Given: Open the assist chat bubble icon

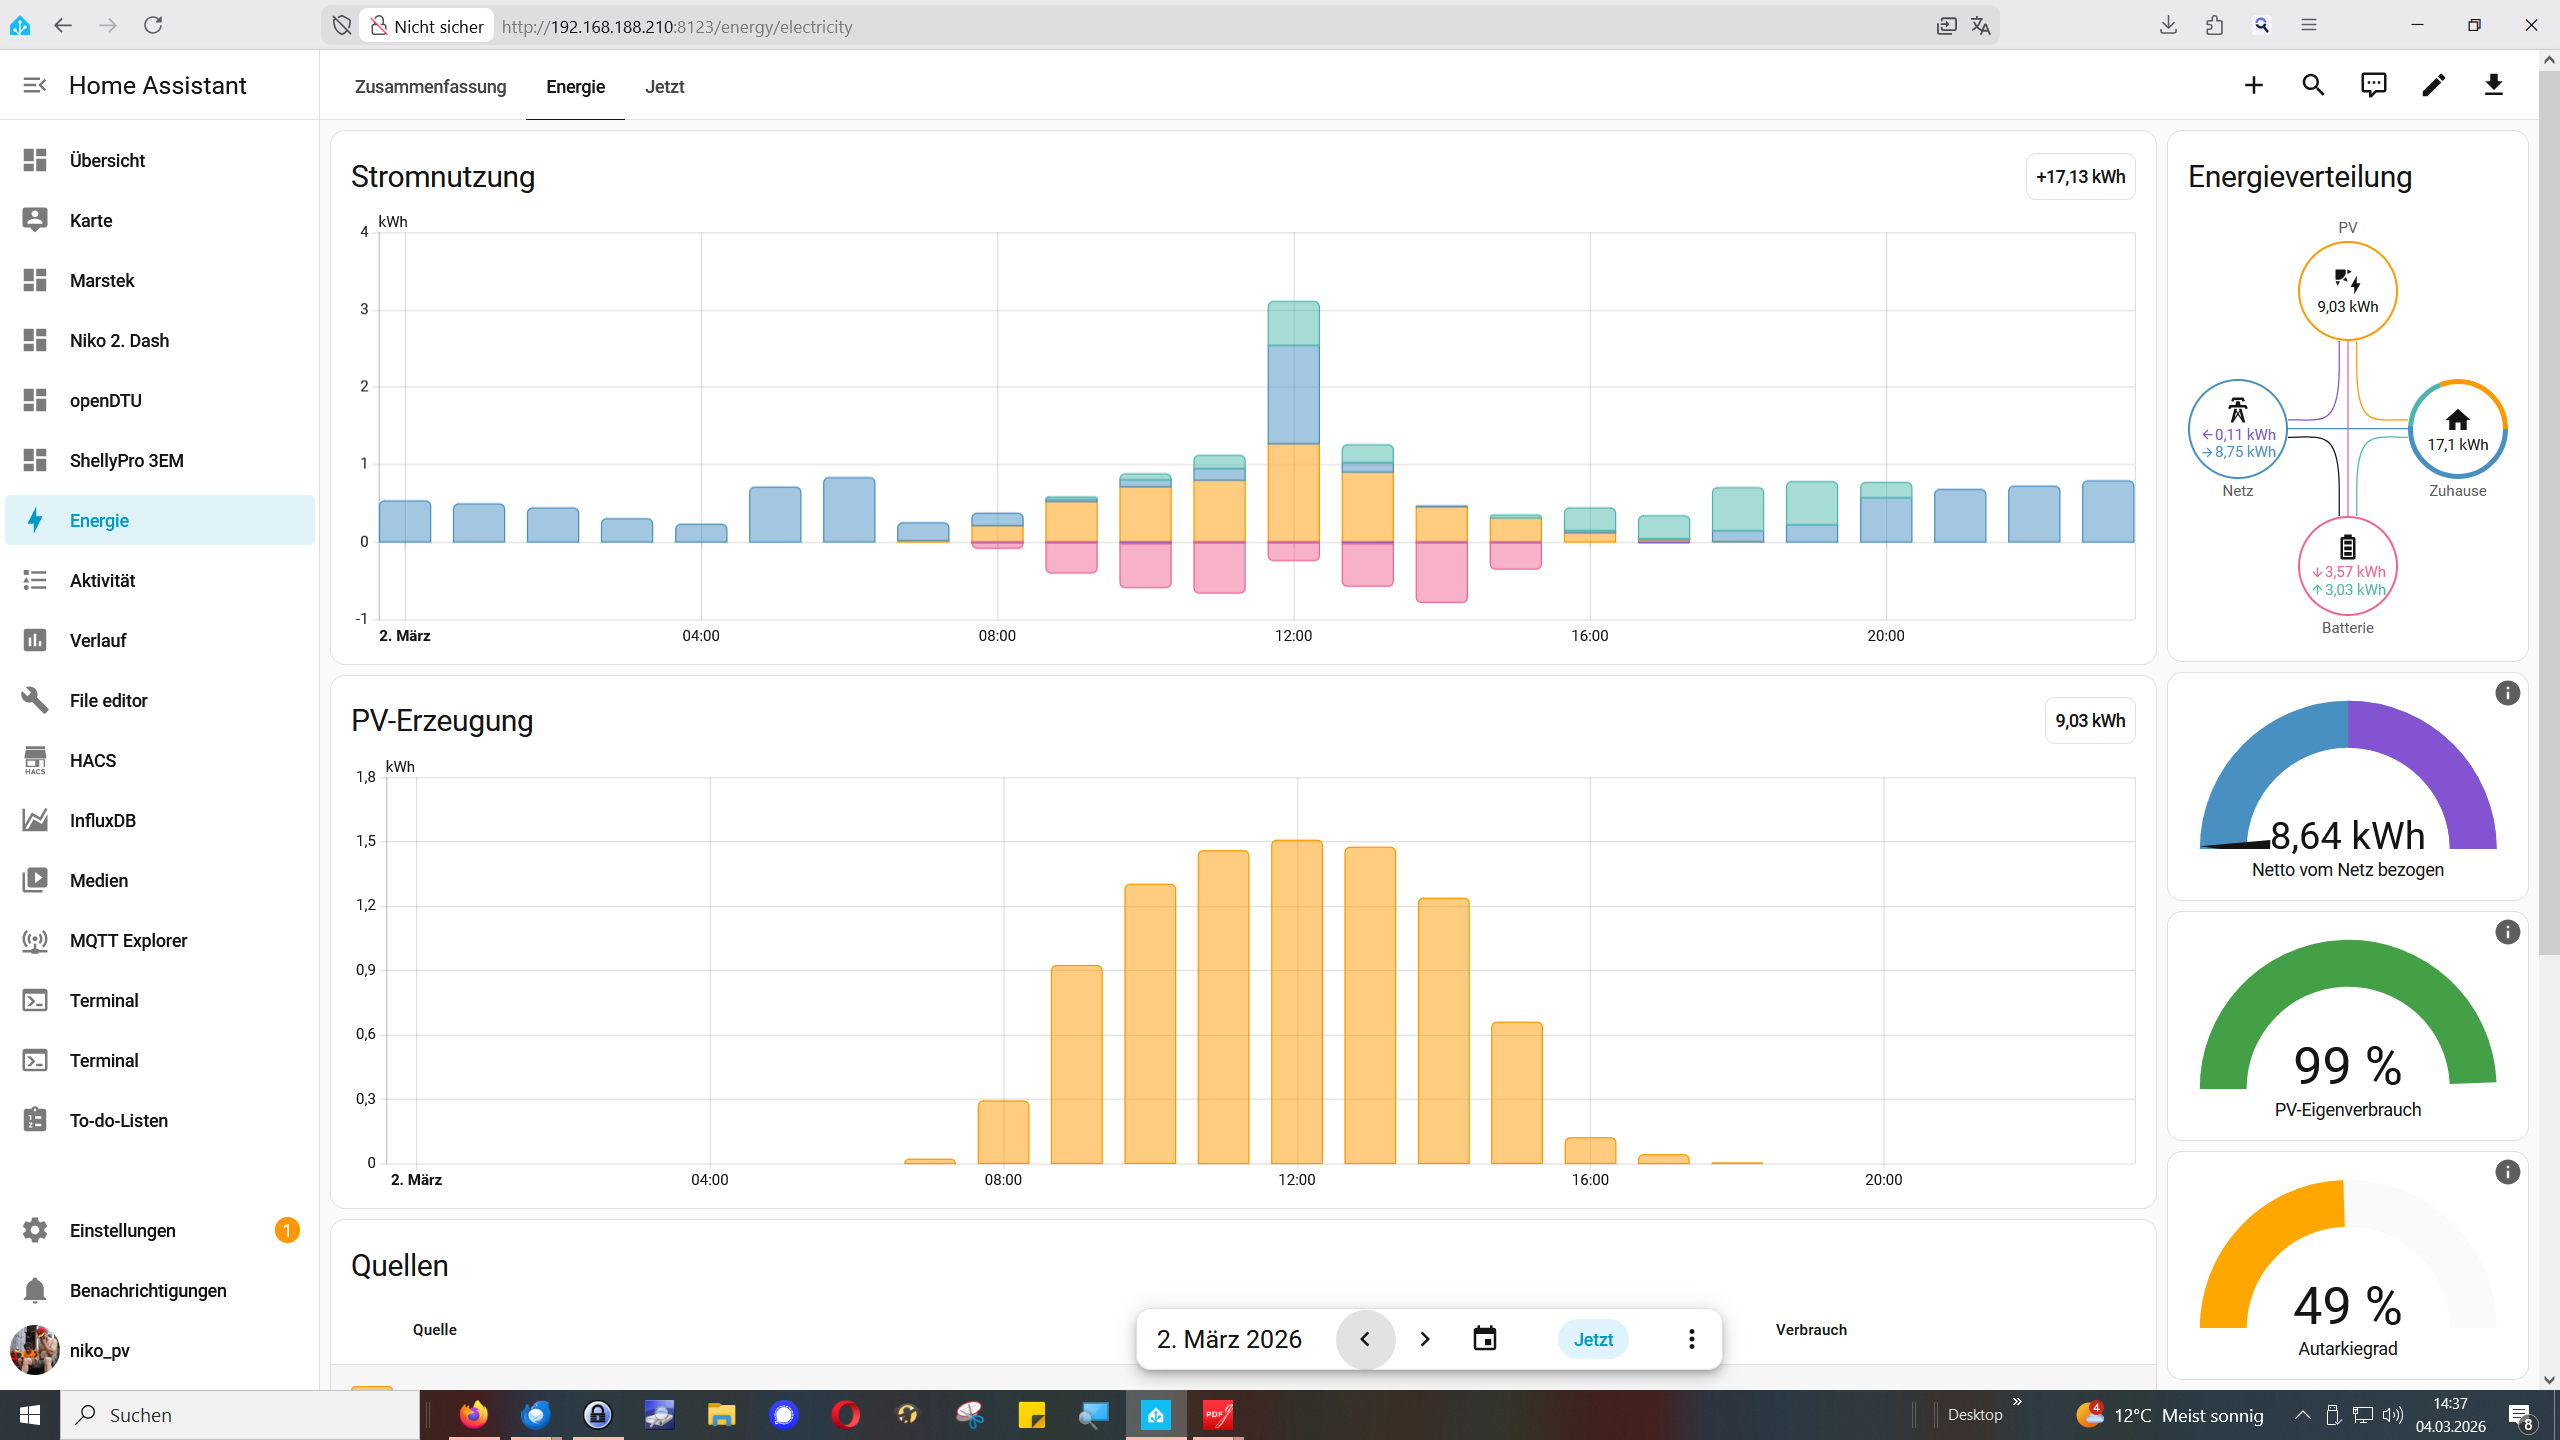Looking at the screenshot, I should tap(2373, 85).
